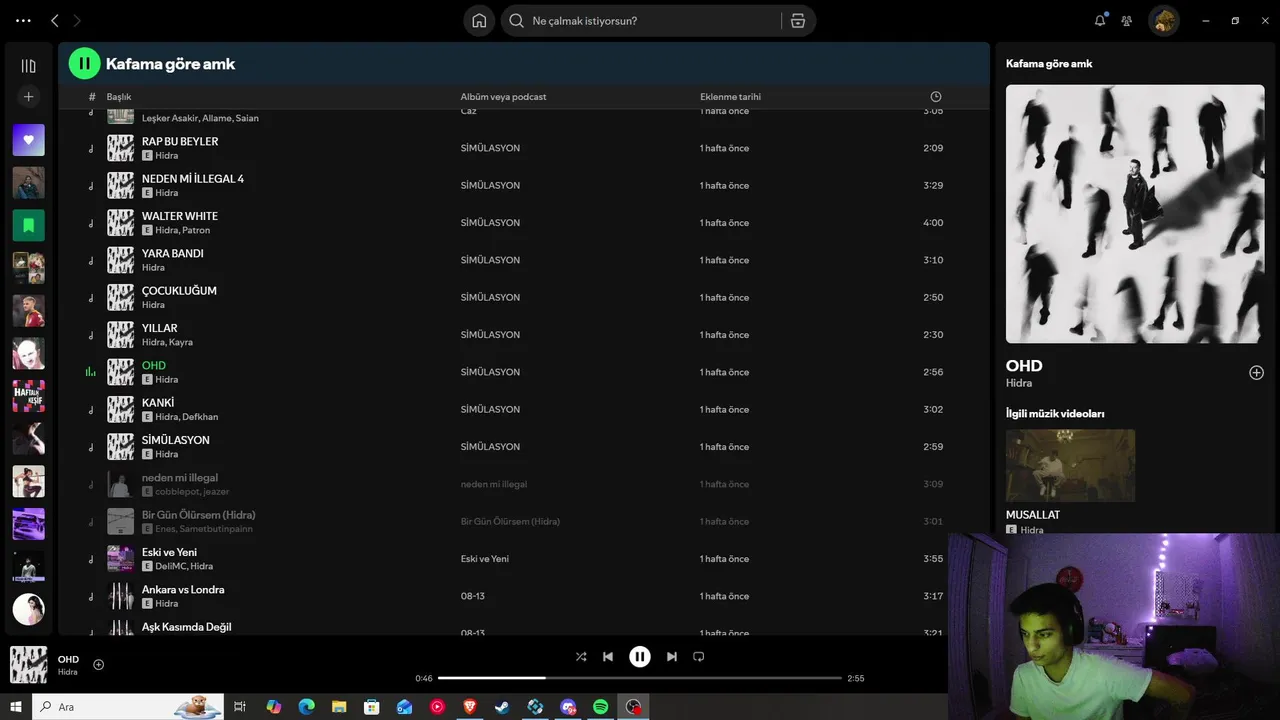Open Task View on the taskbar
The height and width of the screenshot is (720, 1280).
[240, 707]
